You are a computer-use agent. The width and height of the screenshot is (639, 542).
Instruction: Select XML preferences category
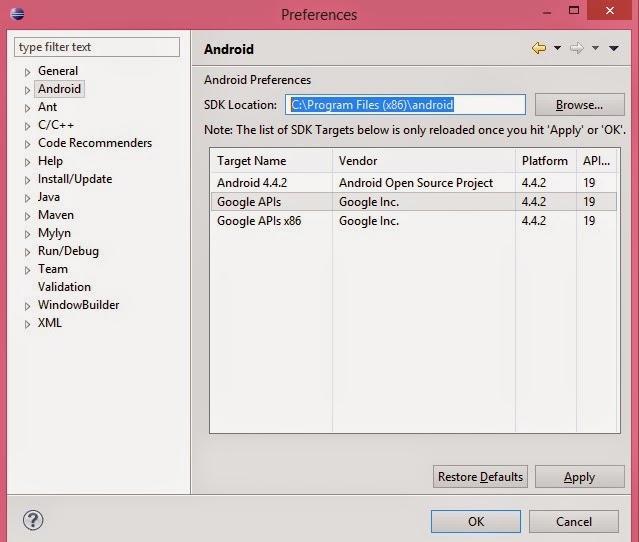(x=50, y=323)
